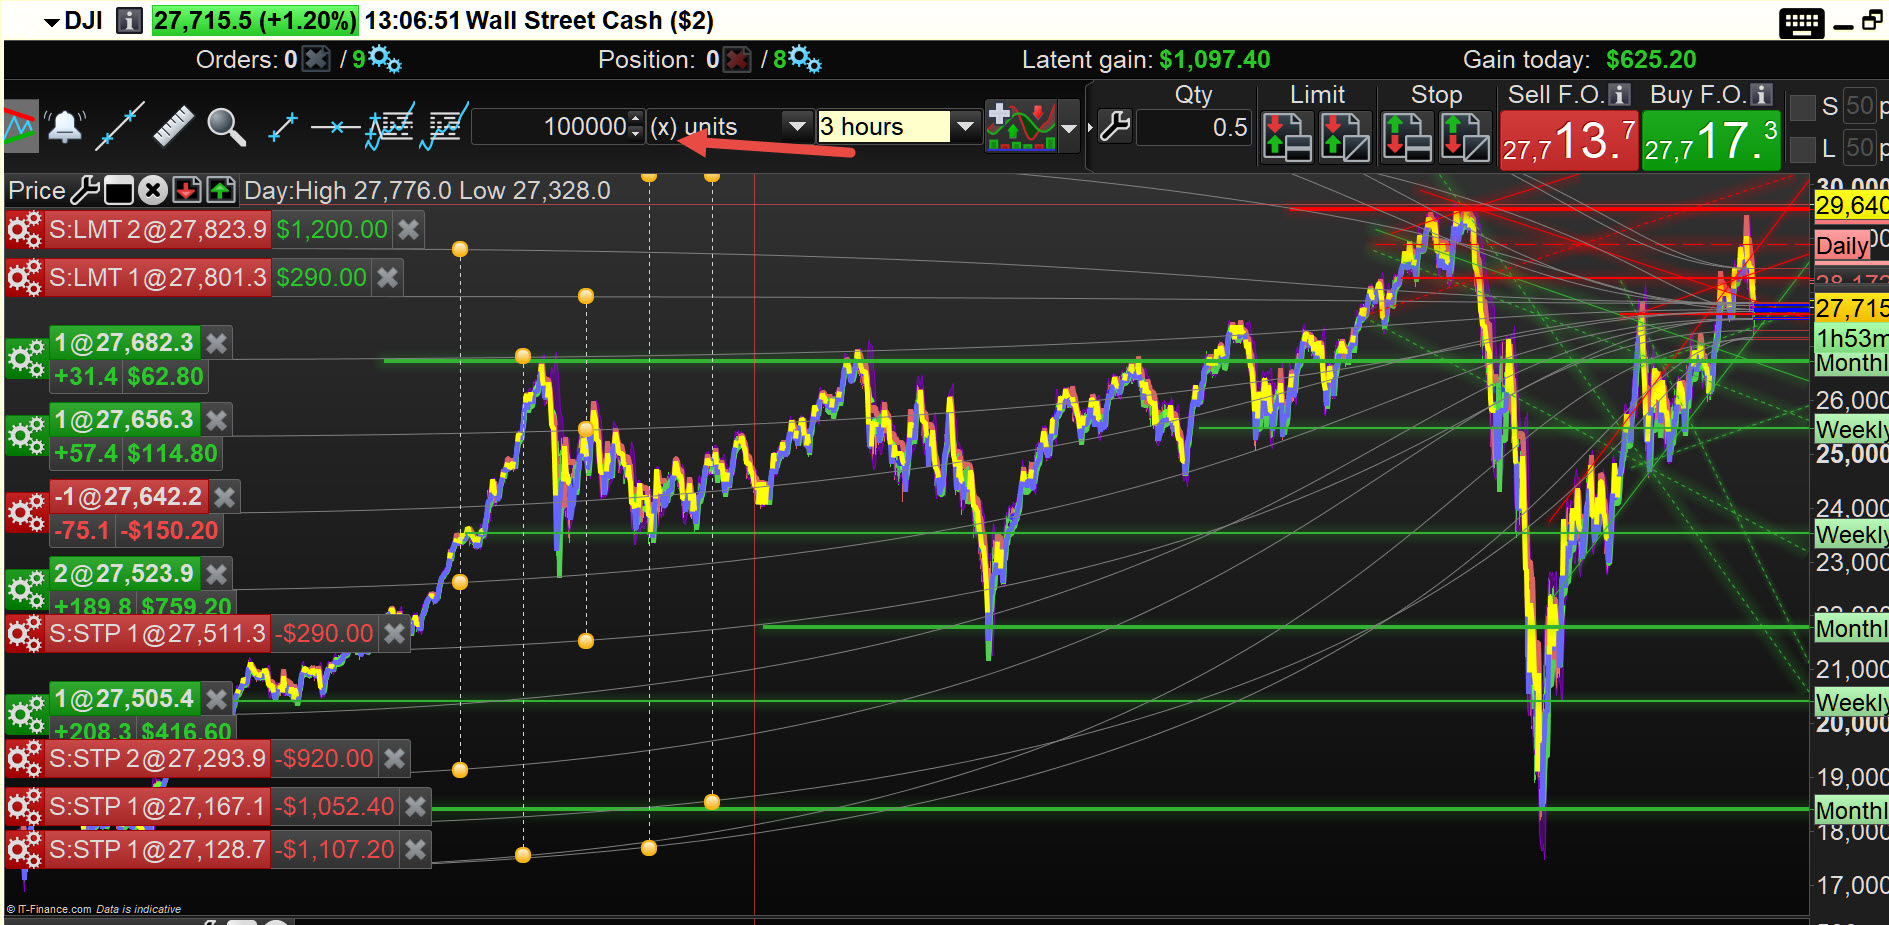
Task: Expand the trading panel side arrow
Action: pos(1090,128)
